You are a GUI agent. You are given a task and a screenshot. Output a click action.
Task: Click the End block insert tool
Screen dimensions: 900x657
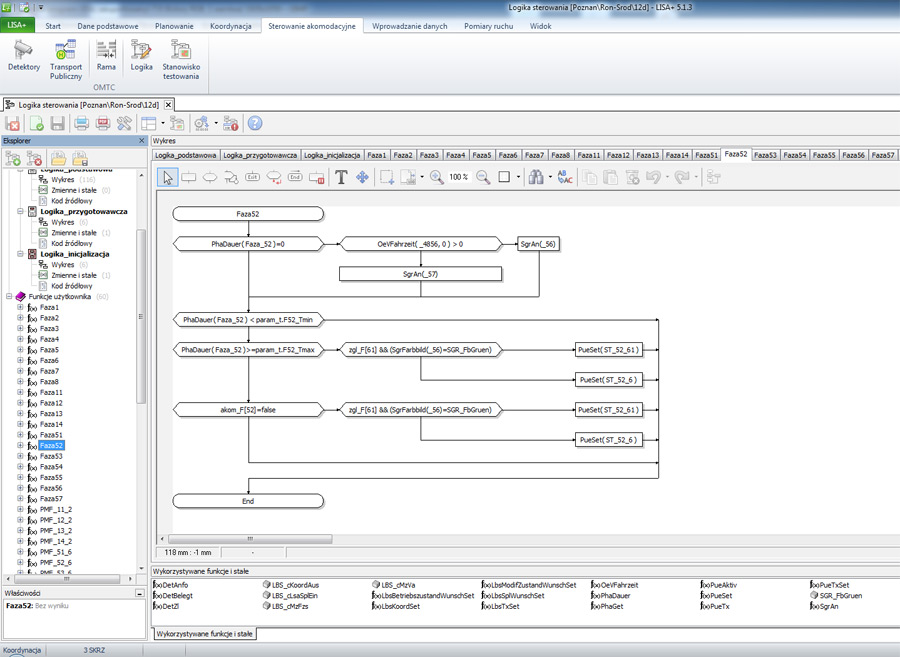(x=295, y=177)
